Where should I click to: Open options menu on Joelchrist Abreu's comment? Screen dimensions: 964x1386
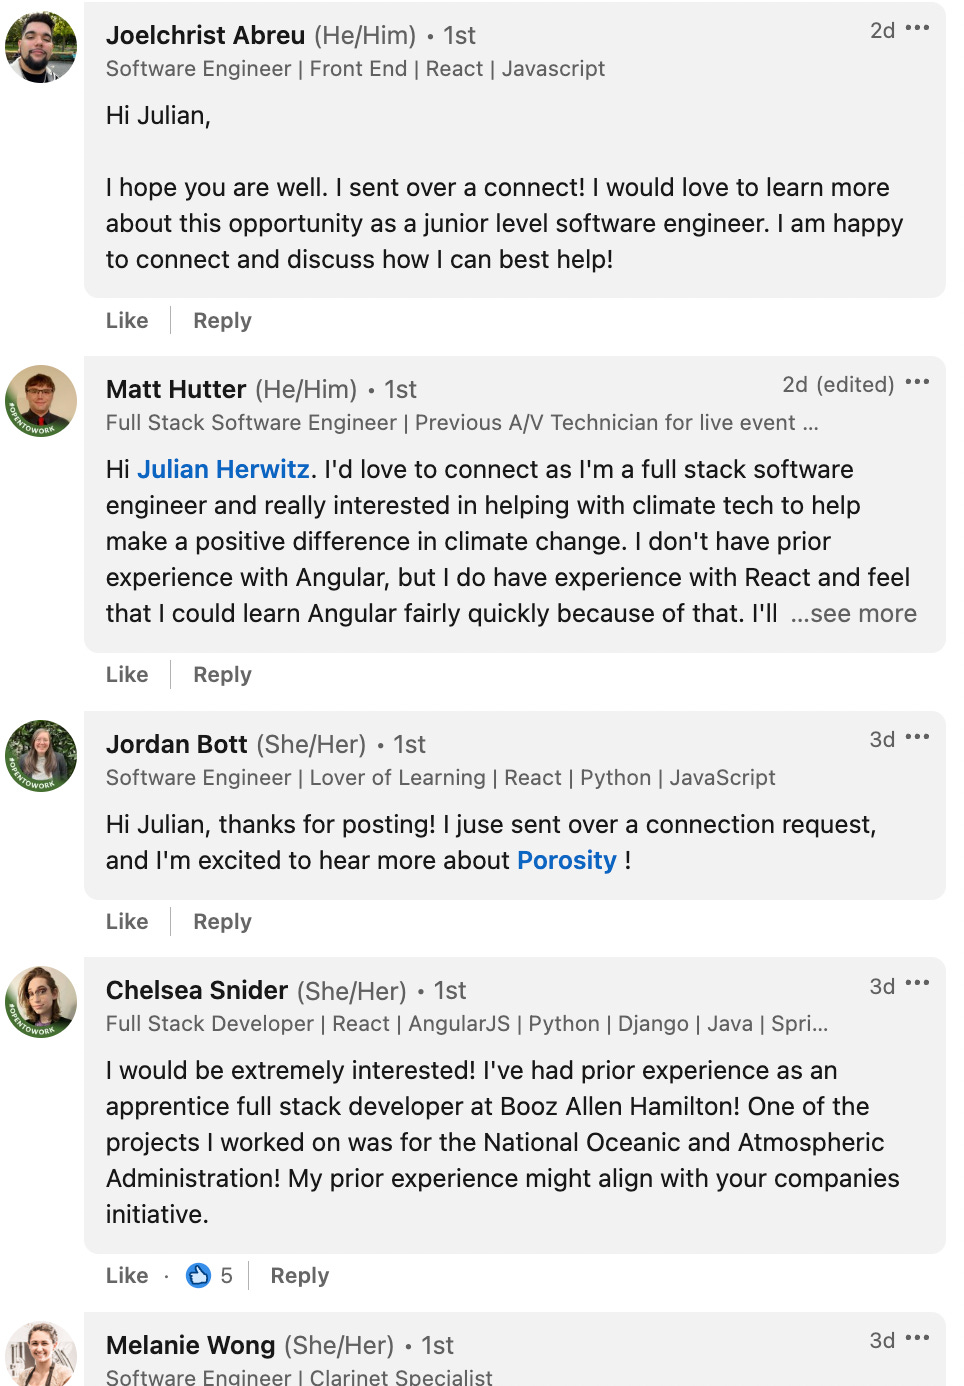(917, 29)
